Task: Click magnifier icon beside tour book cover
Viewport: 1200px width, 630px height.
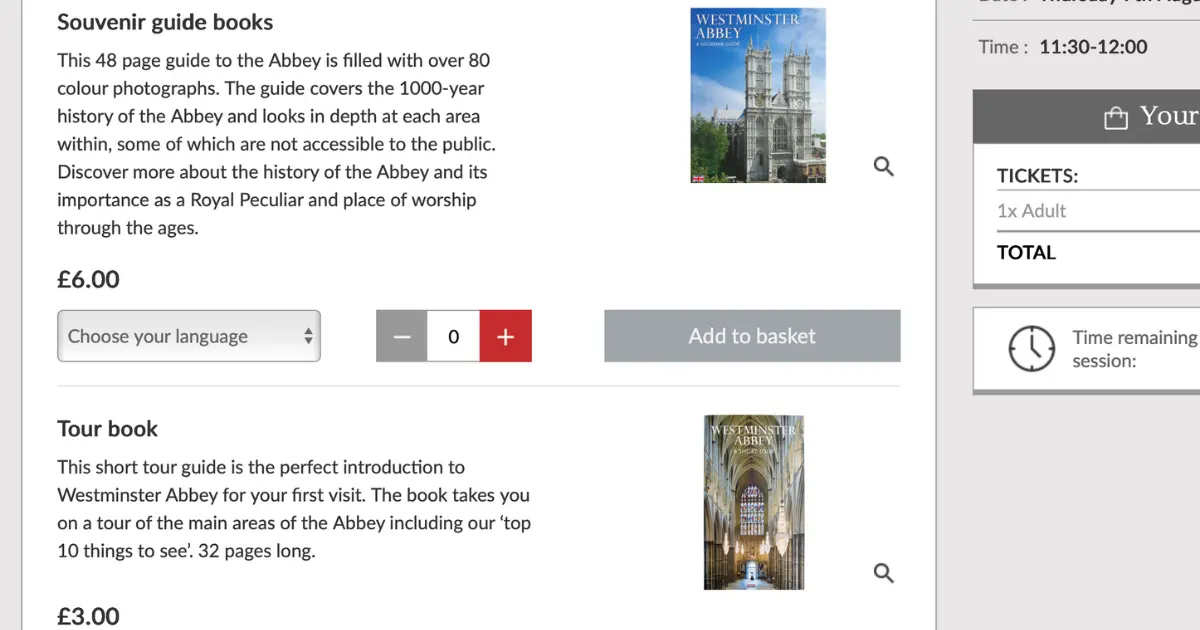Action: tap(883, 572)
